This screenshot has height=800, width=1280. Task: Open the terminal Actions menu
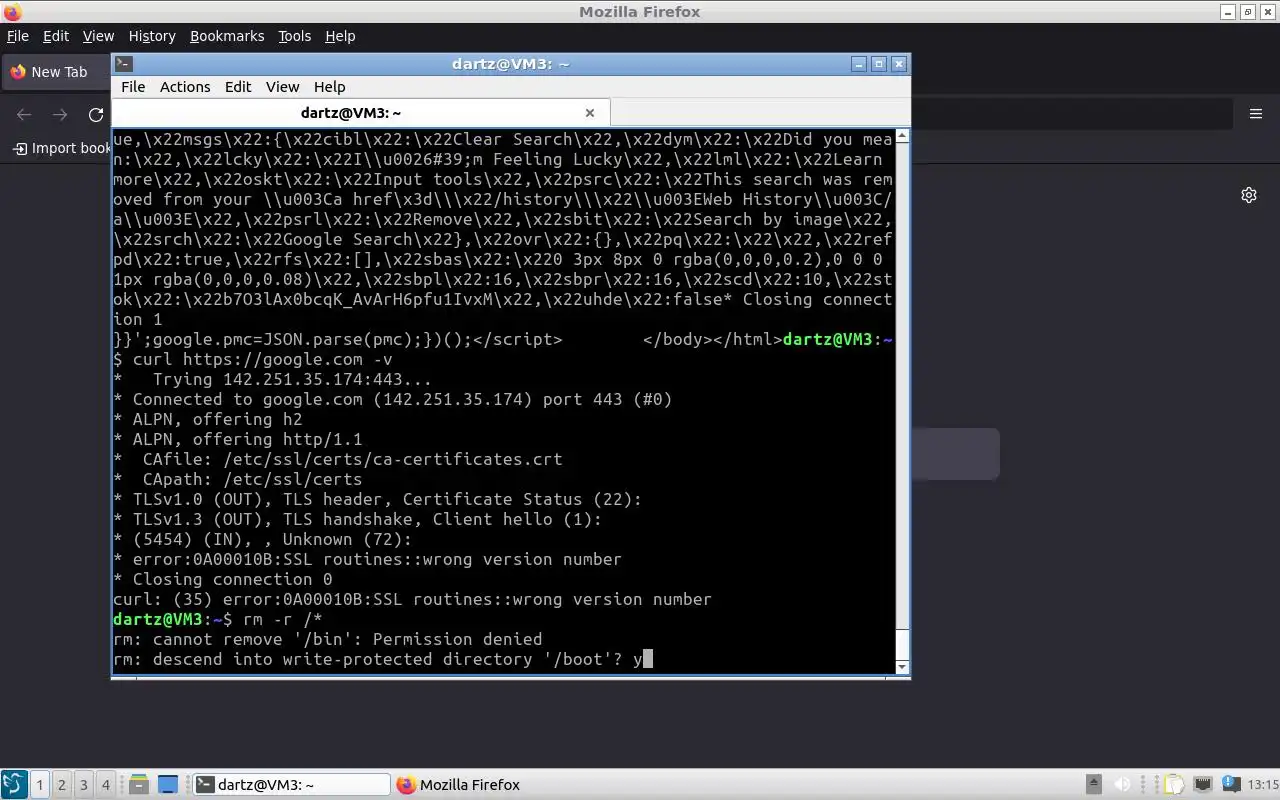click(185, 87)
